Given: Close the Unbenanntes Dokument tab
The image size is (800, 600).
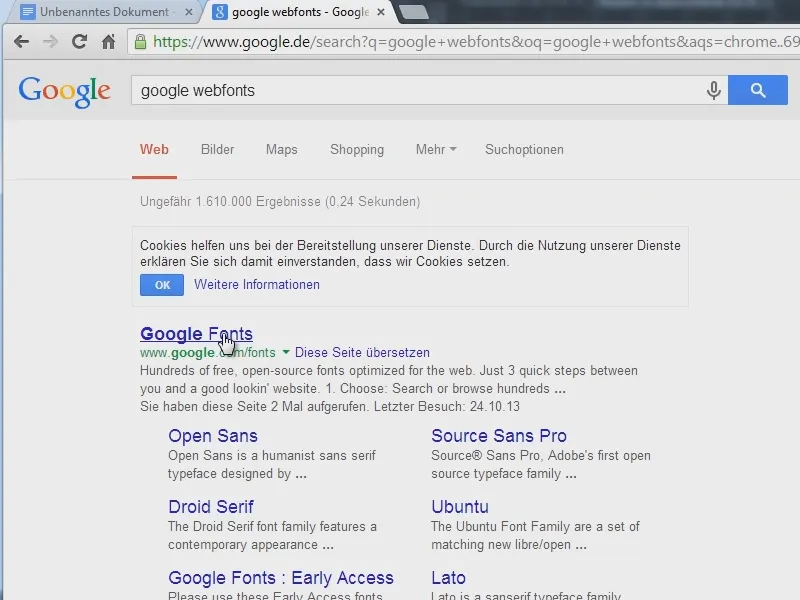Looking at the screenshot, I should click(189, 12).
